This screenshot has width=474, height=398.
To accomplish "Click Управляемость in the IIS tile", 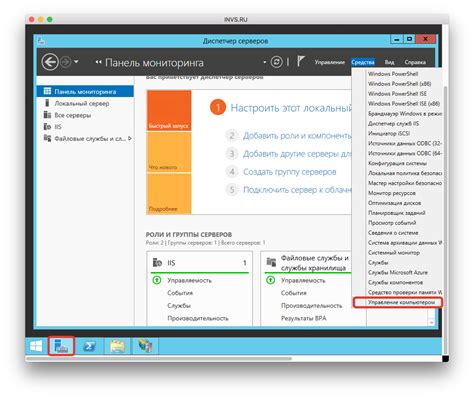I will (189, 281).
